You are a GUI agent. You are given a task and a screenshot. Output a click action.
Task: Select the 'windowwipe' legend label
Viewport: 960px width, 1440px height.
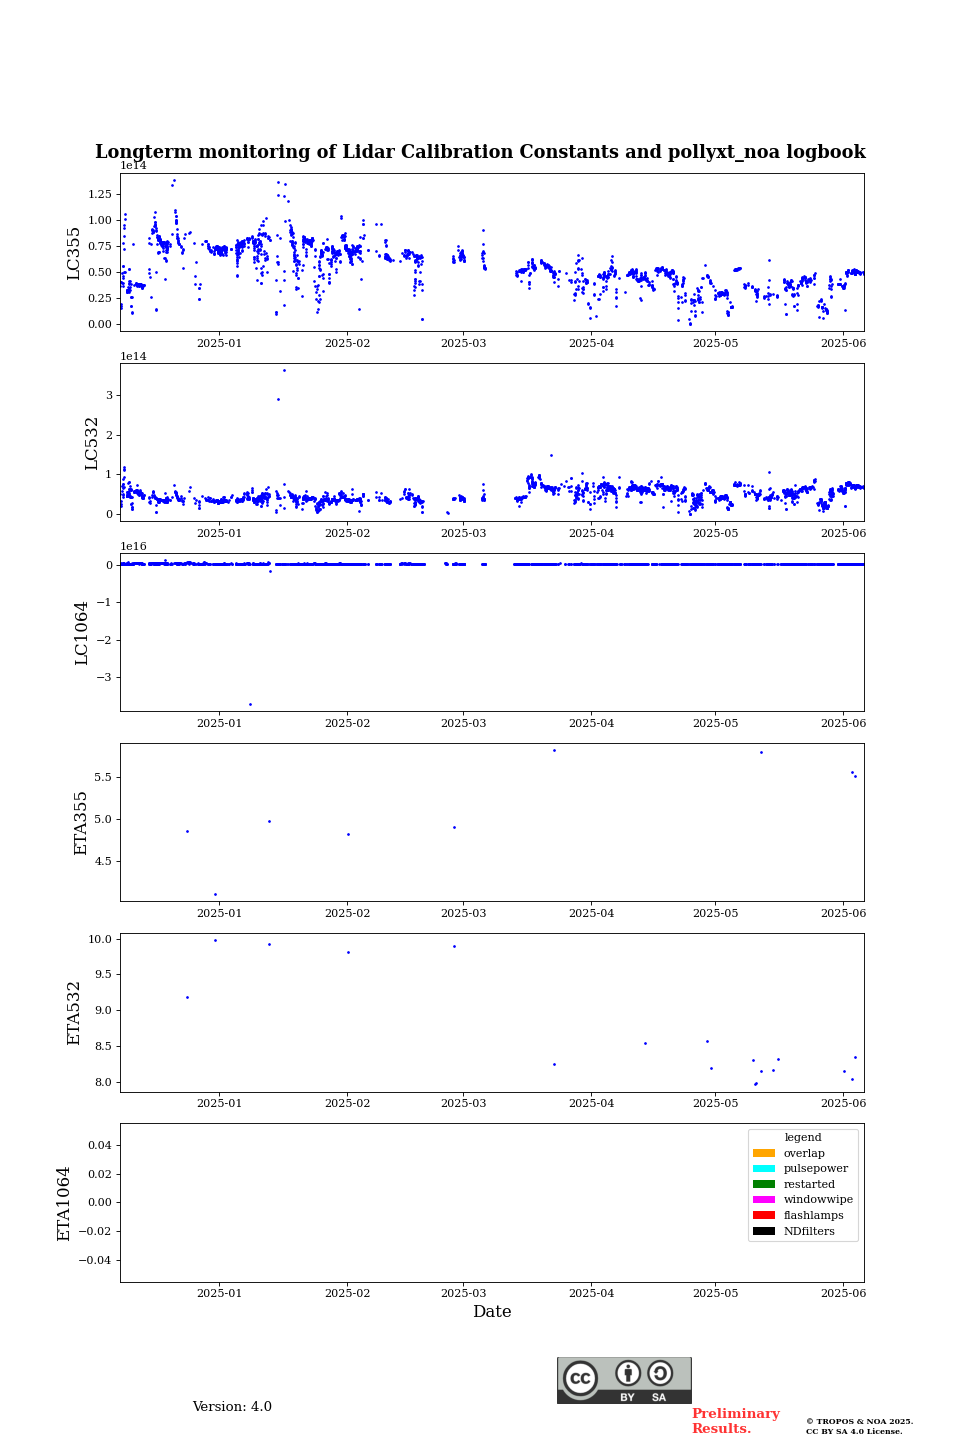(818, 1199)
